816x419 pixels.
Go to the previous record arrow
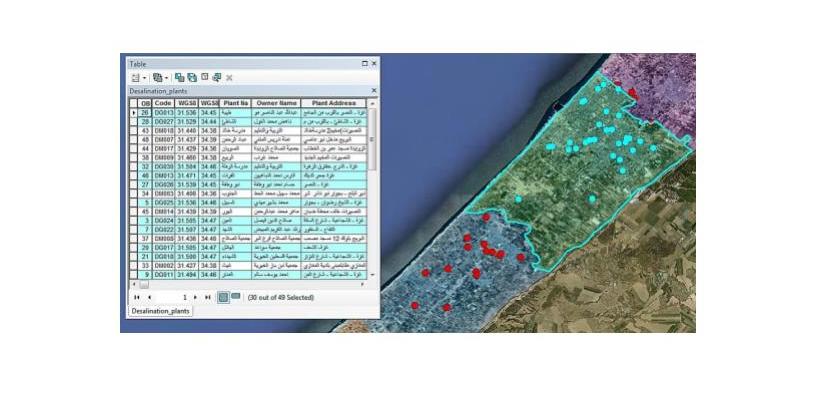[149, 297]
